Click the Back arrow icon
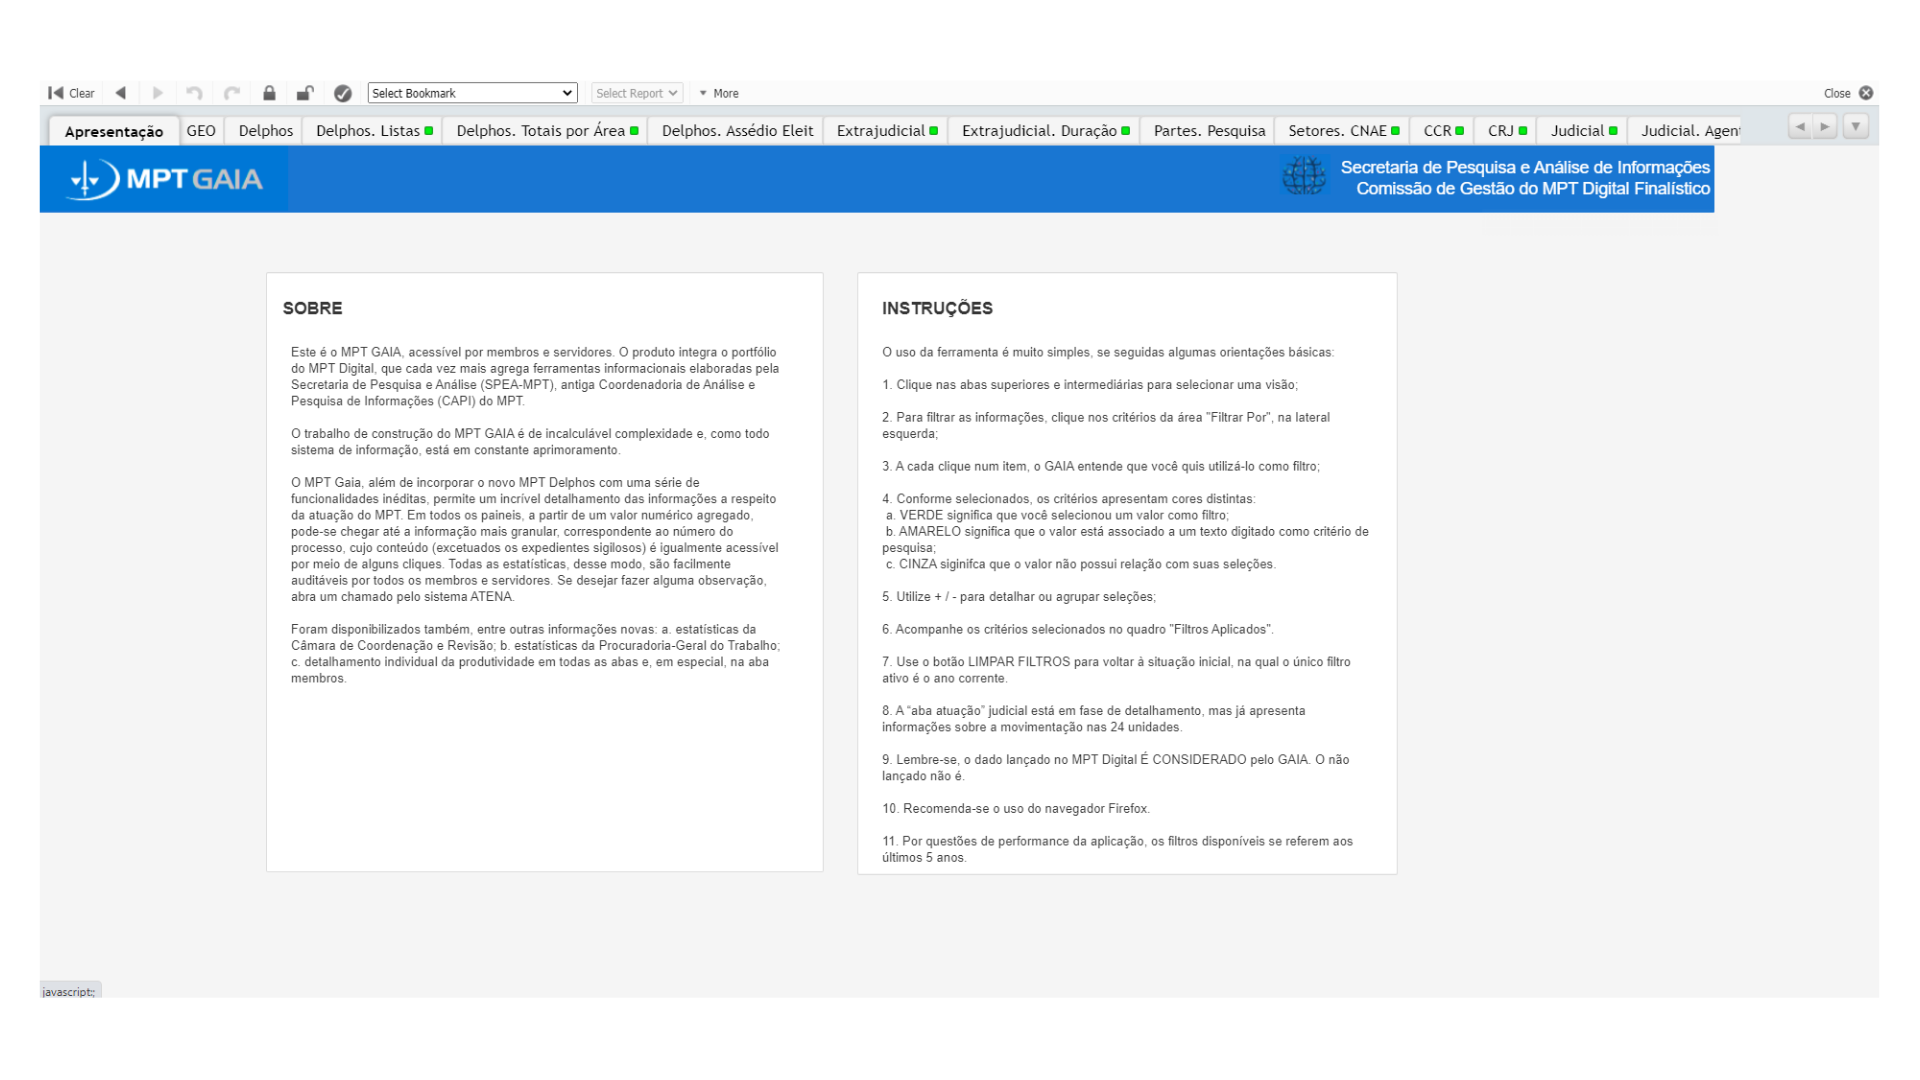This screenshot has height=1080, width=1920. pos(121,93)
